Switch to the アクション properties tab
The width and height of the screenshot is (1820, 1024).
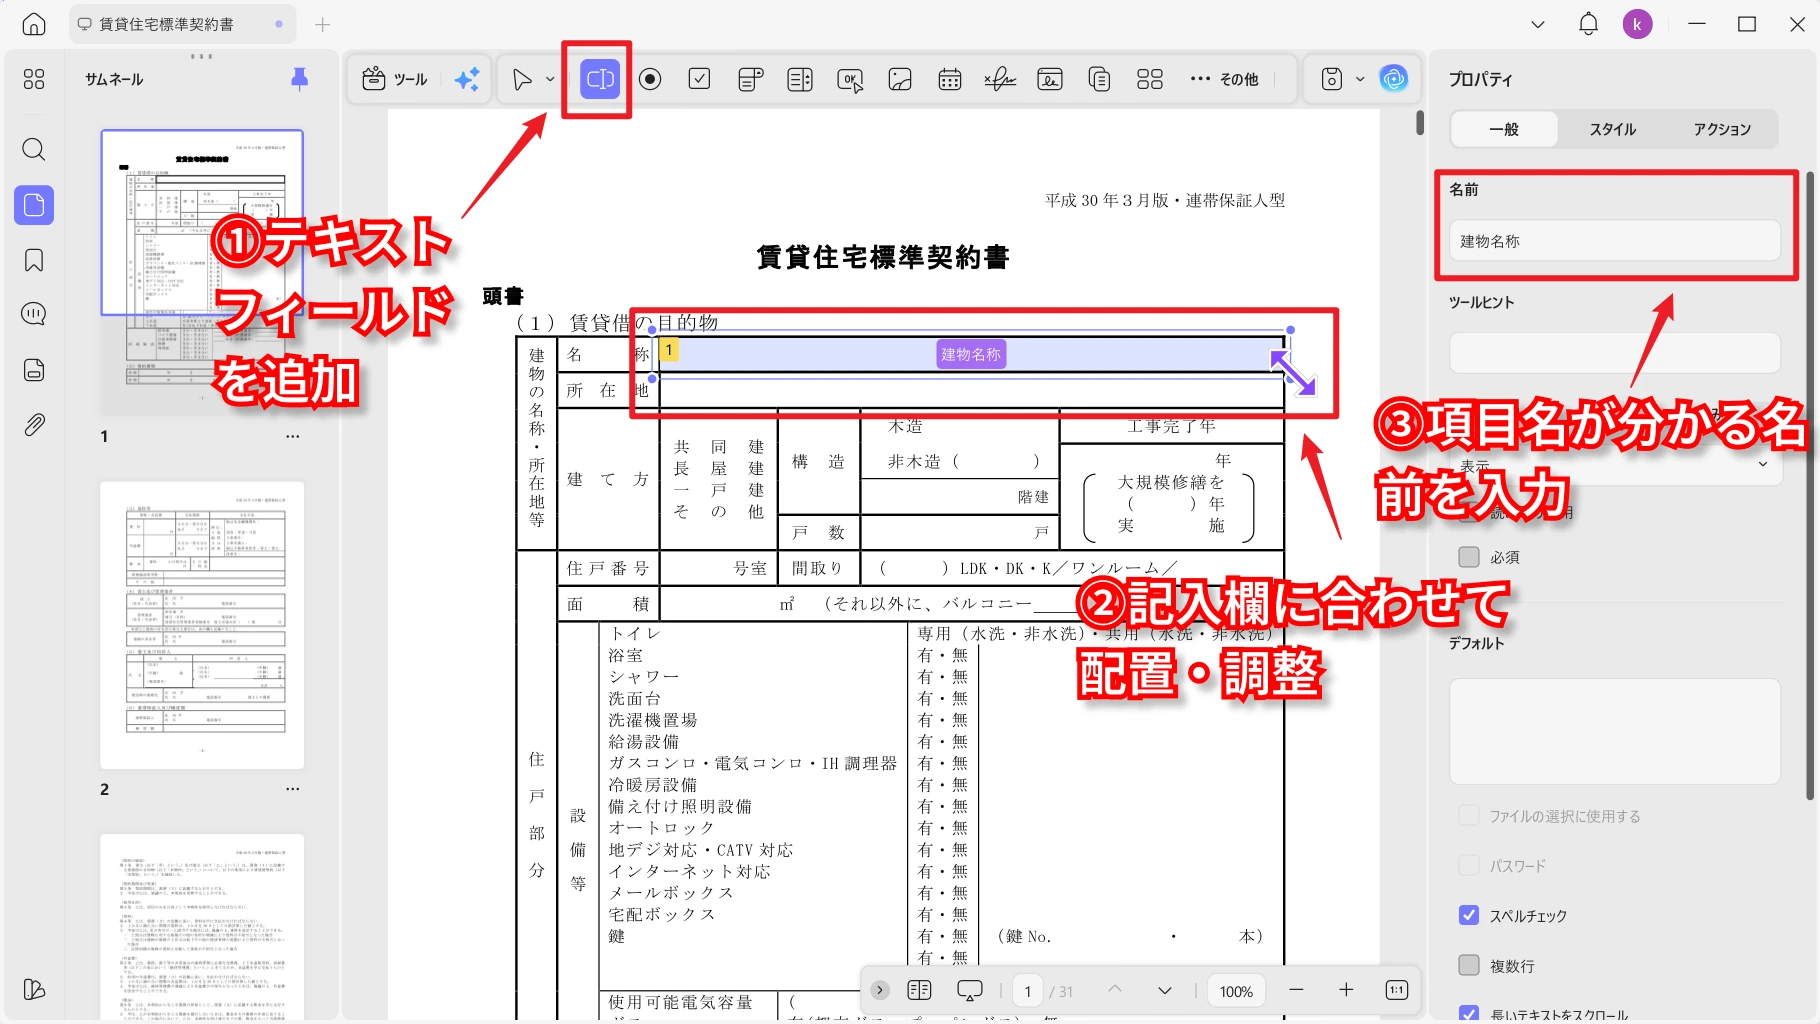[x=1722, y=129]
